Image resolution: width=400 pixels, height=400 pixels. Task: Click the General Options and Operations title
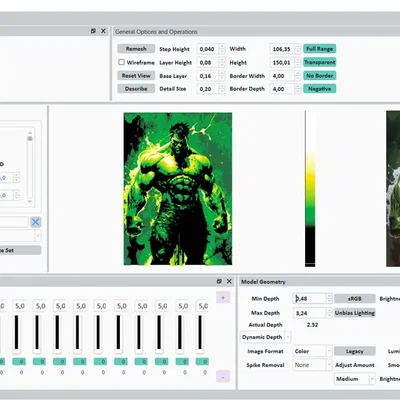(x=156, y=32)
